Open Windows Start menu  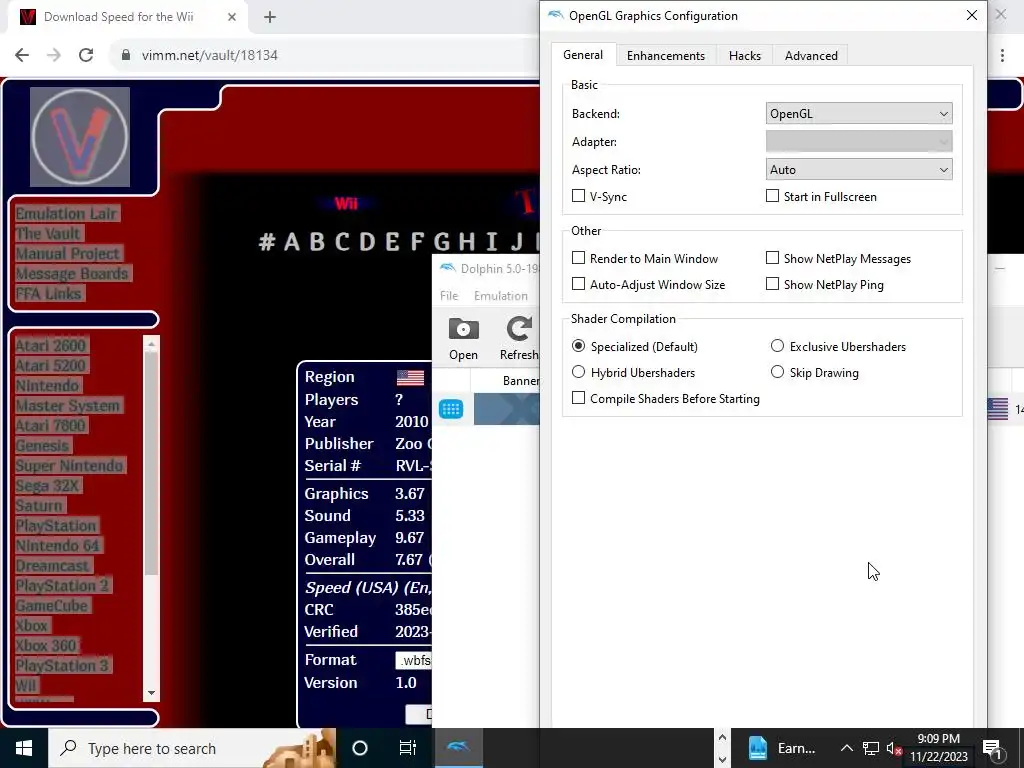24,748
